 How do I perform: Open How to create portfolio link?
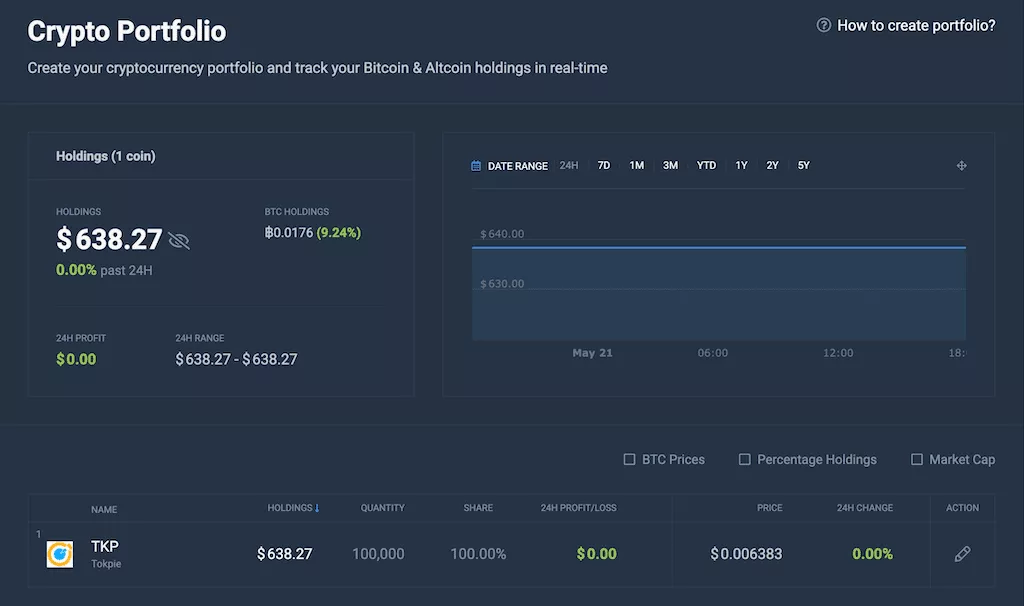(916, 25)
